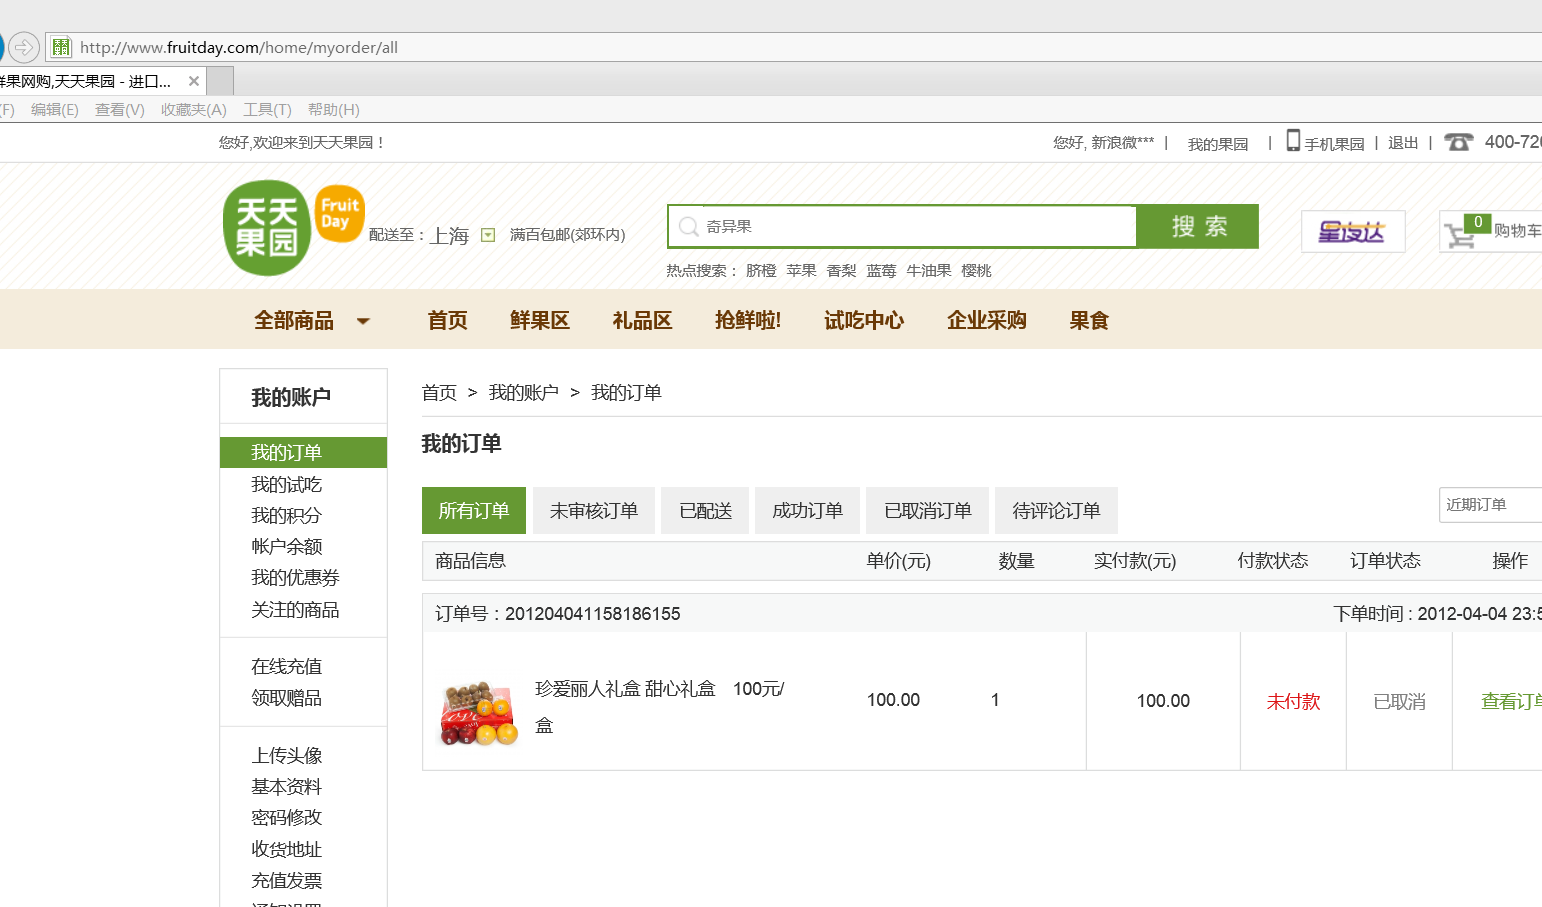Click breadcrumb 我的账户 link
The image size is (1542, 907).
[523, 393]
